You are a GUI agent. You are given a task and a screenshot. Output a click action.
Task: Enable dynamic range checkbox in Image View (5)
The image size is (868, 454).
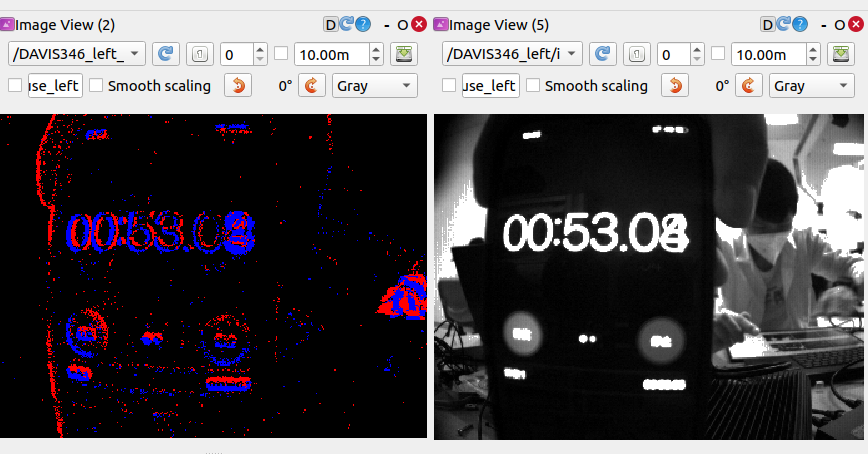(718, 54)
